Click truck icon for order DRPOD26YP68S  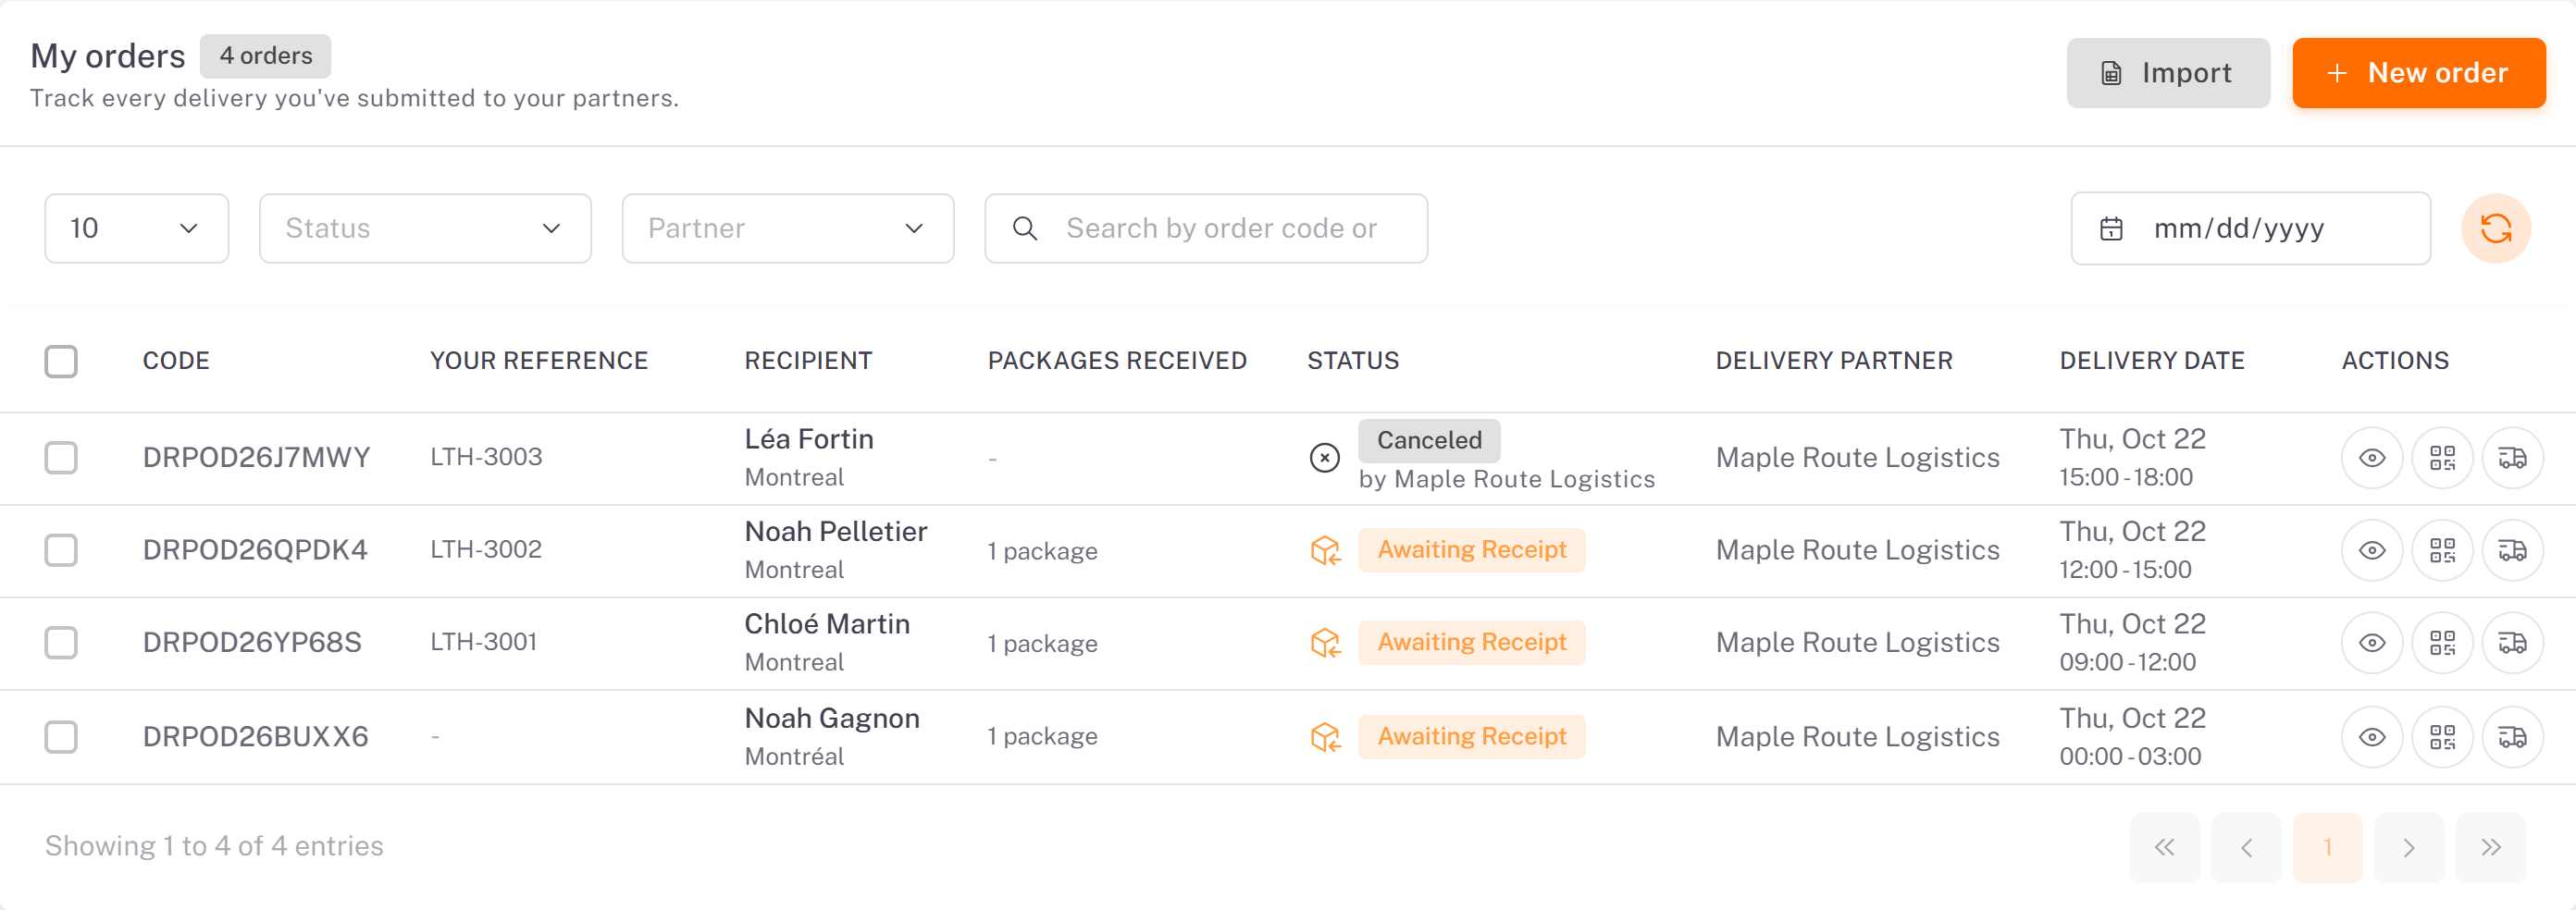point(2512,642)
